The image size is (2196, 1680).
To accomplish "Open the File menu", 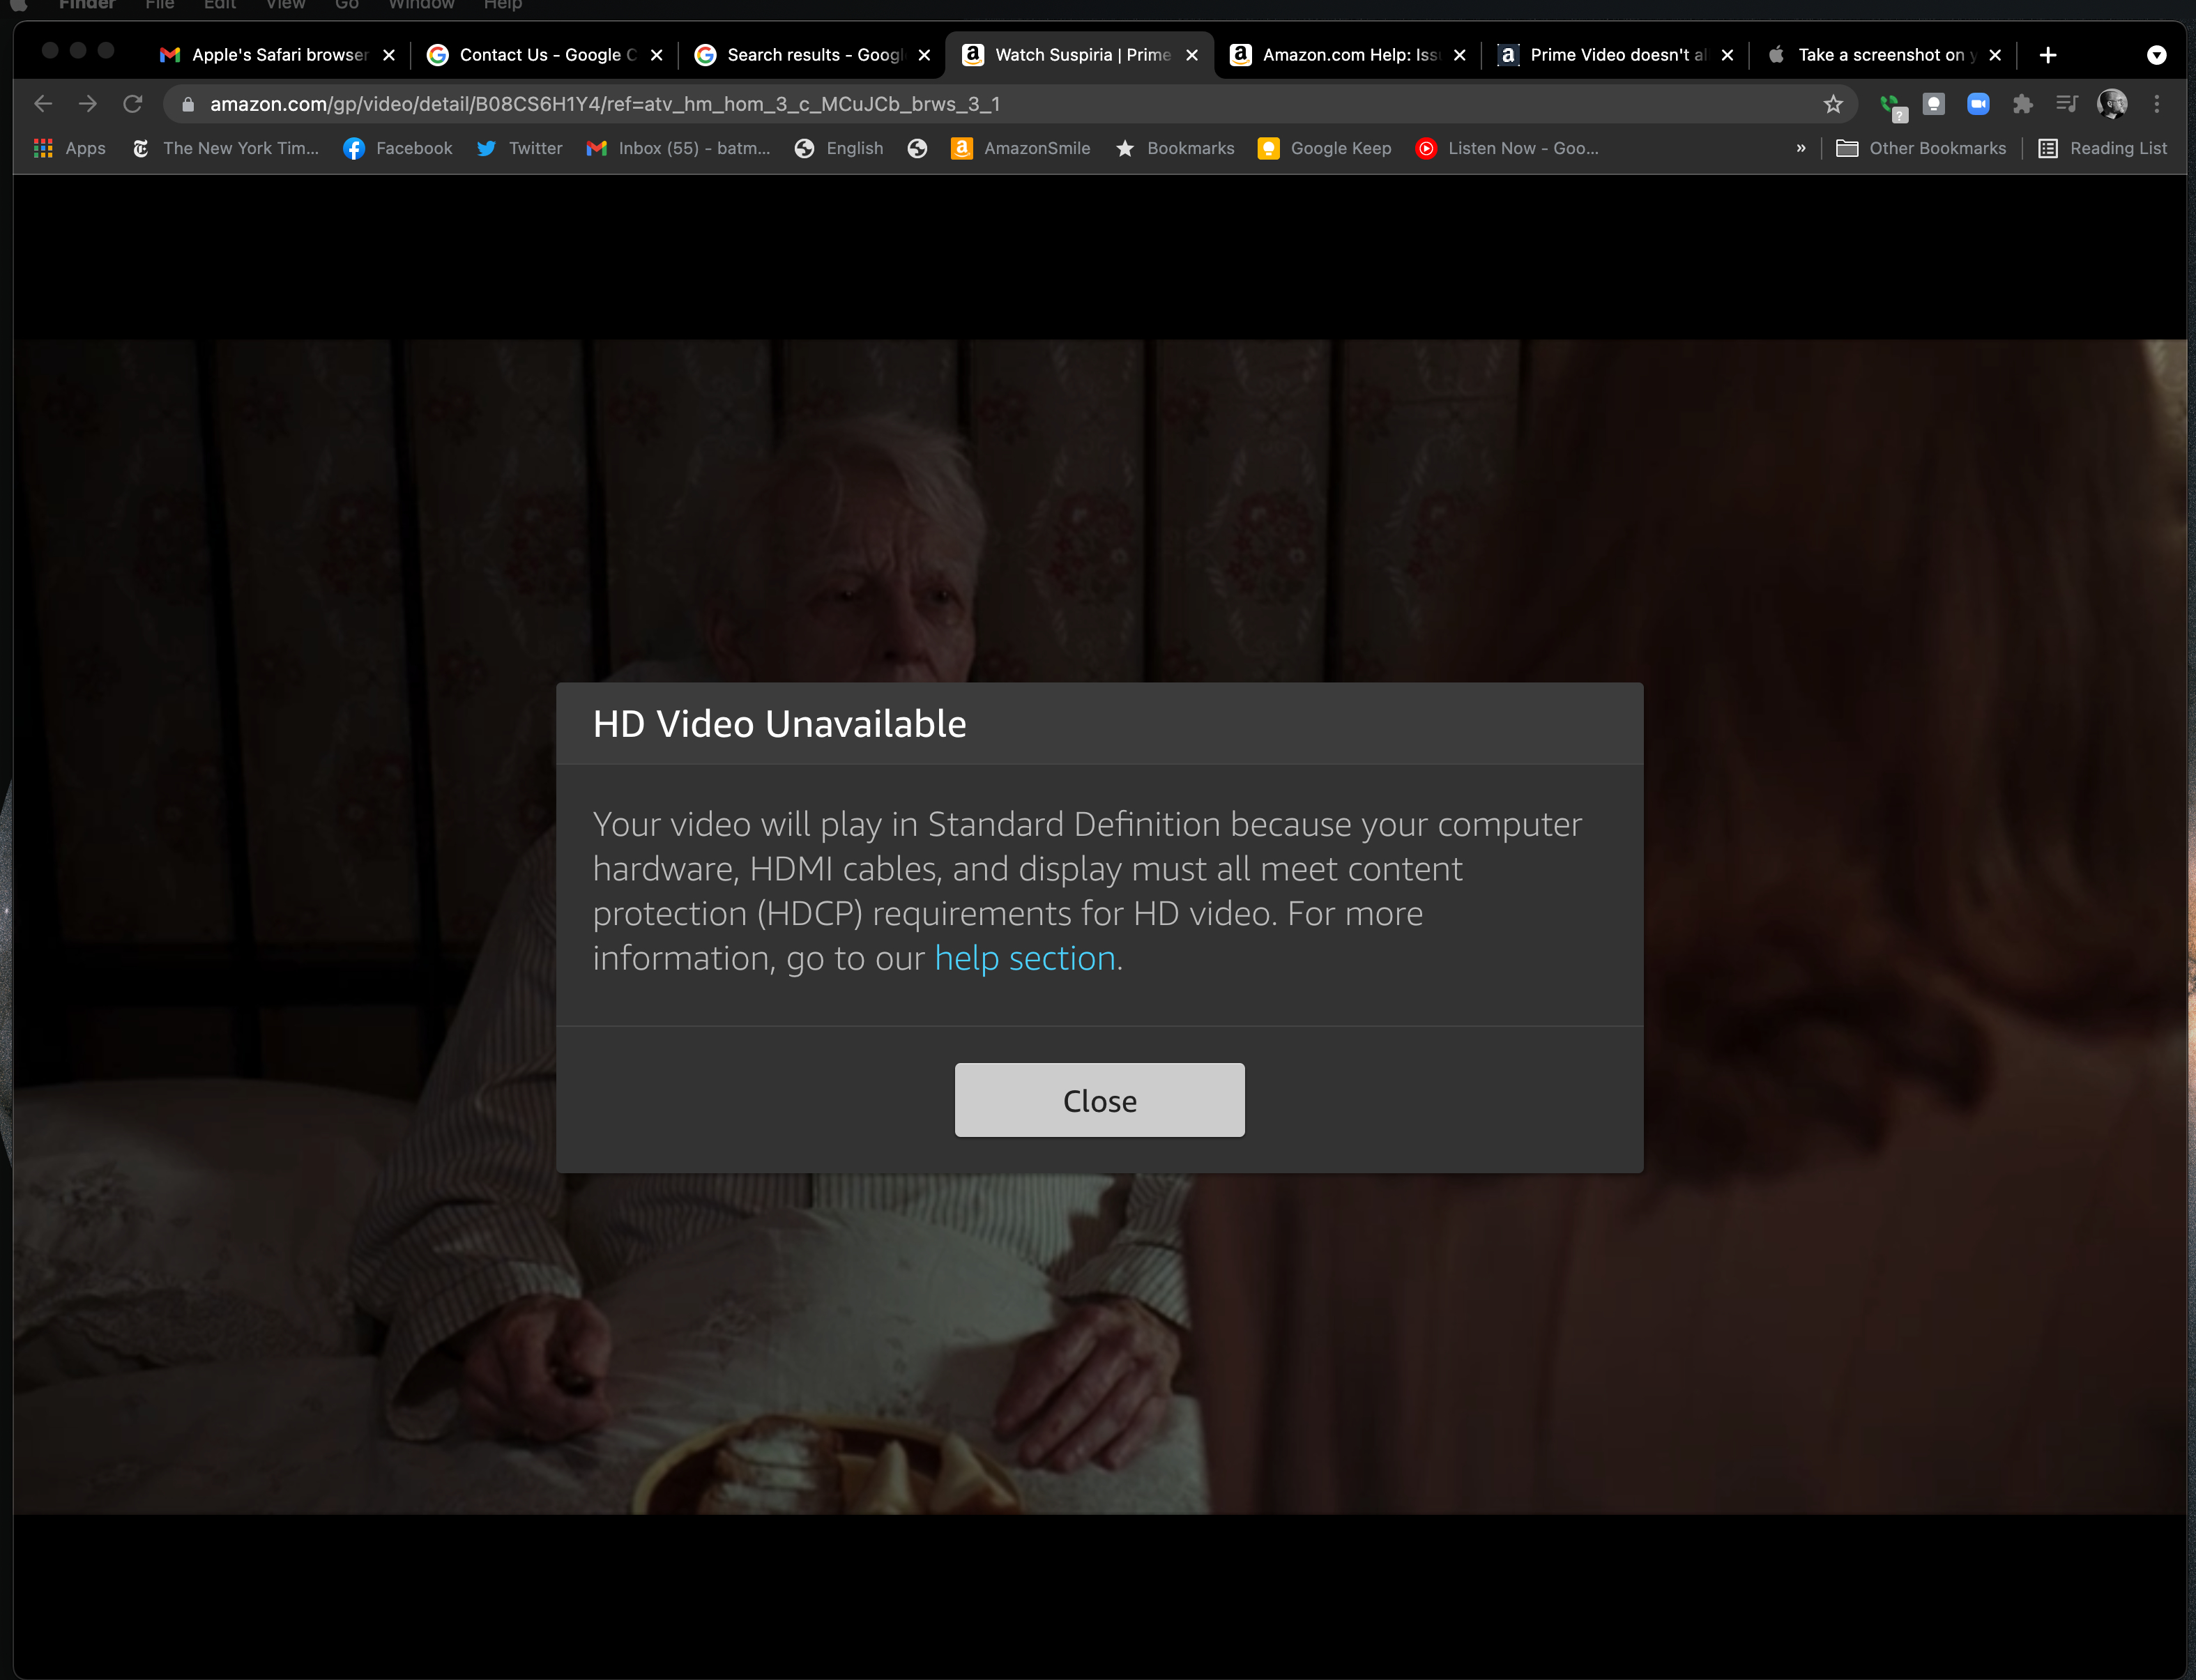I will tap(159, 5).
